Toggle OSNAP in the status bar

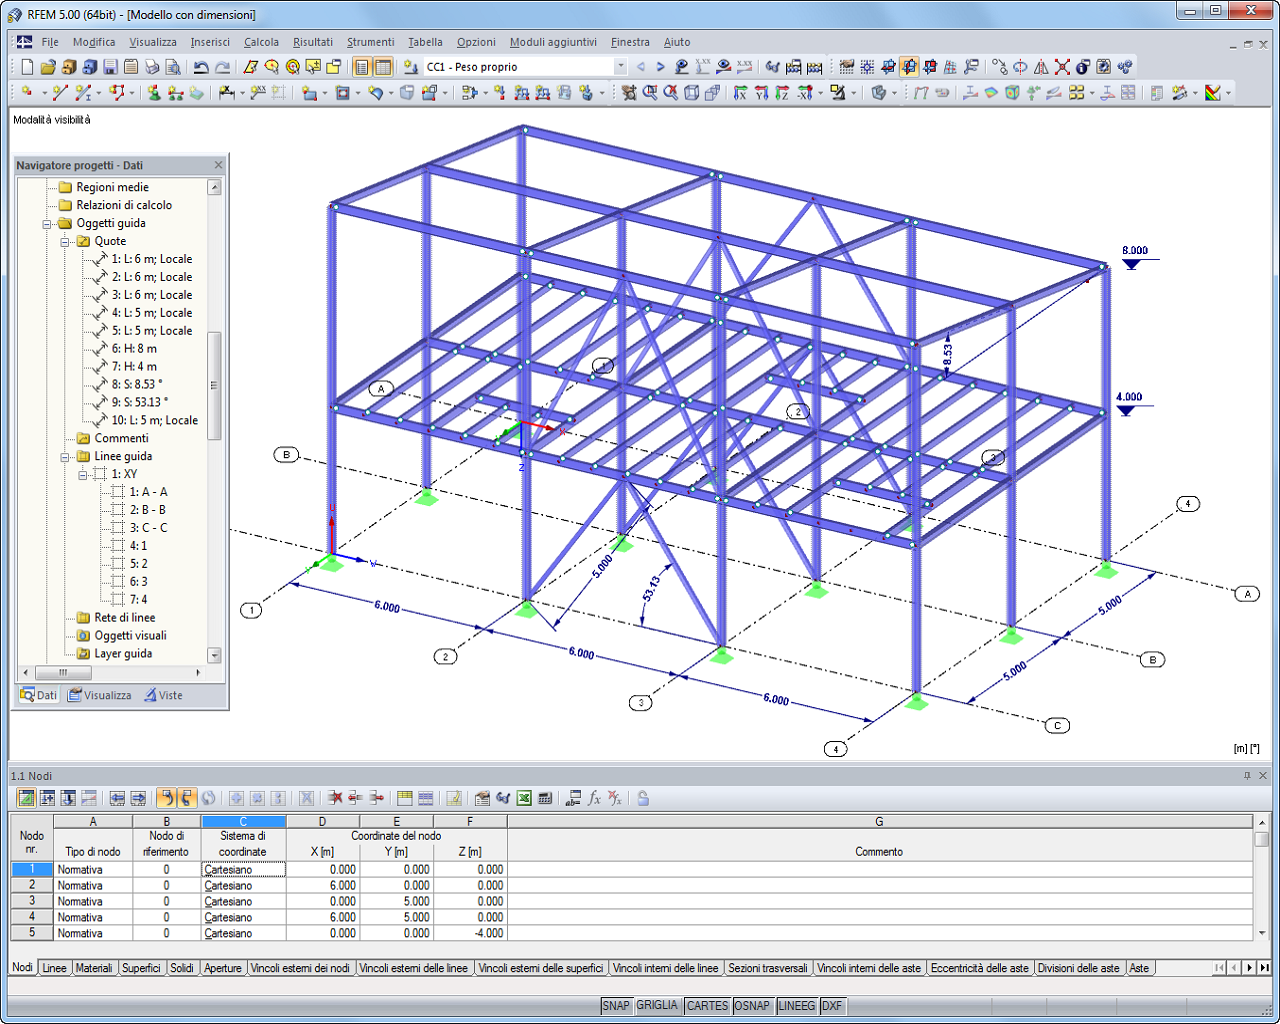752,1006
